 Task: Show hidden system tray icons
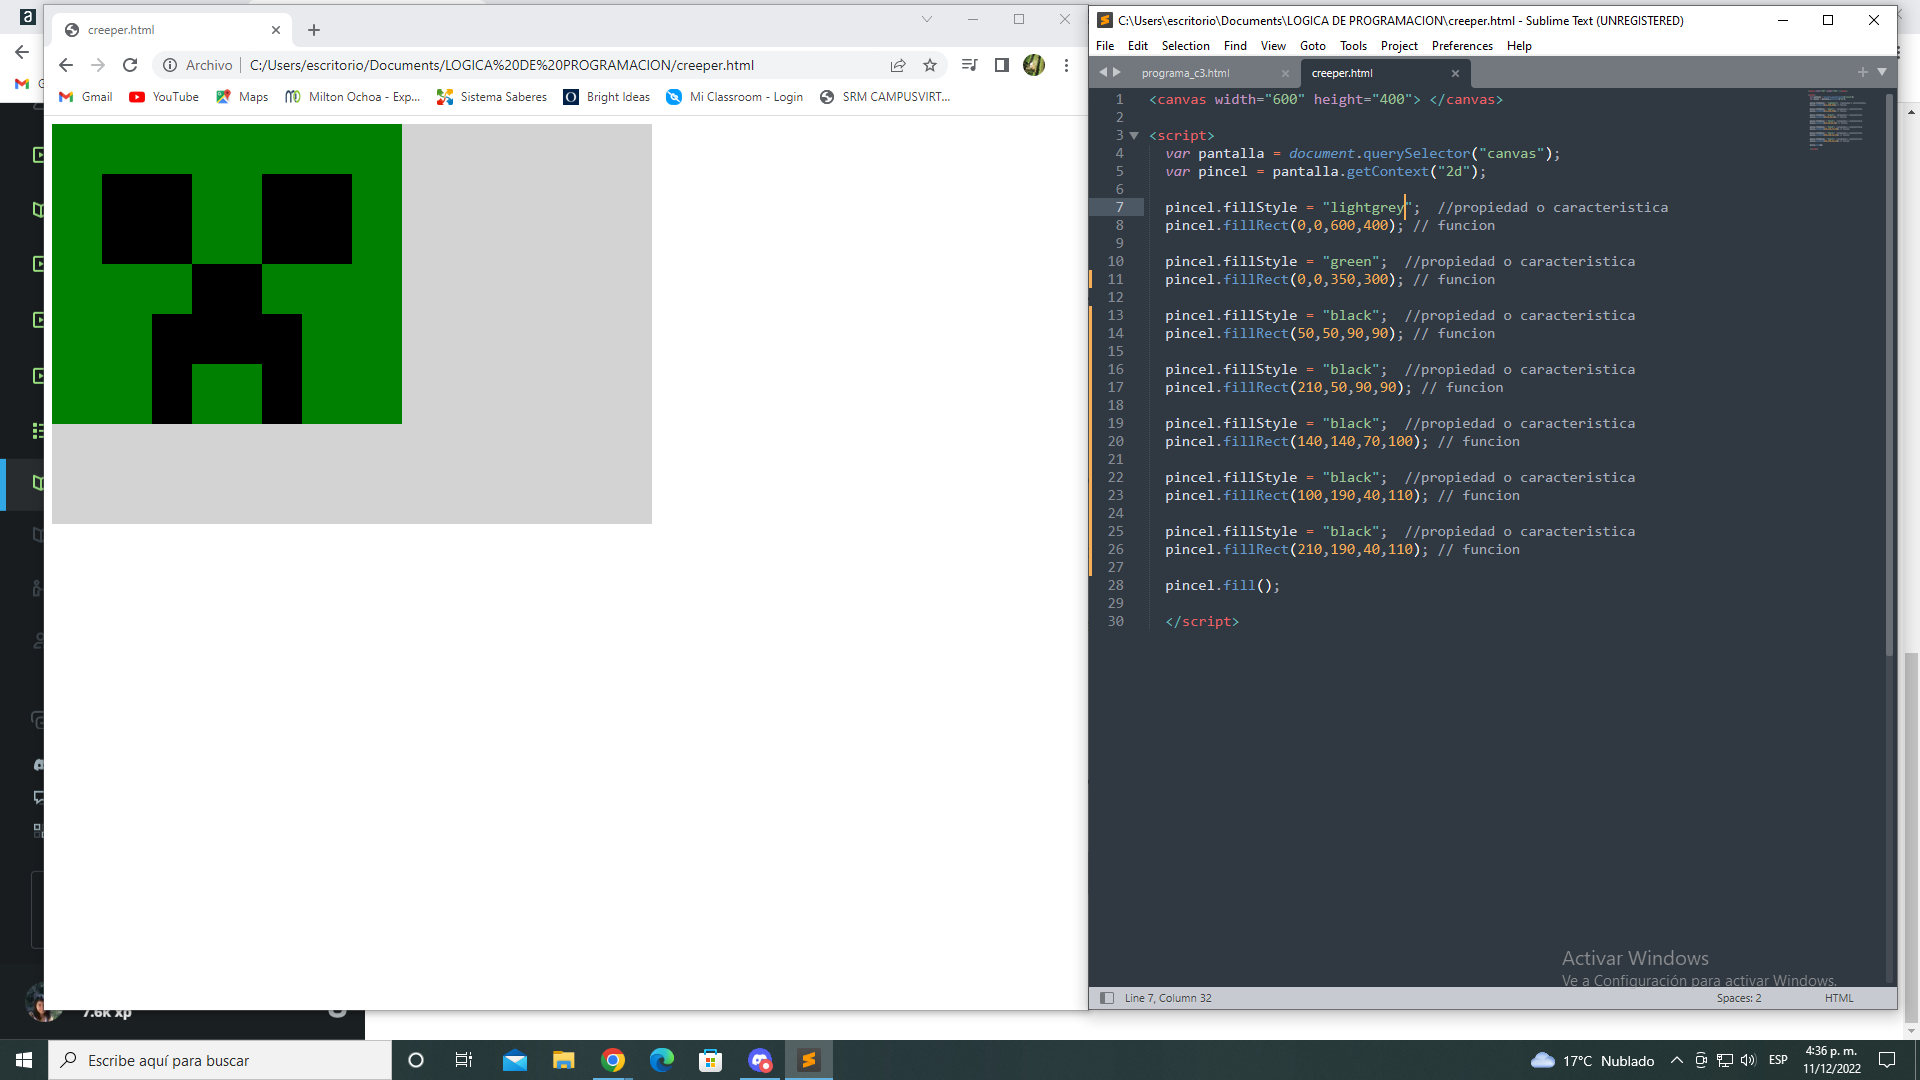pos(1676,1060)
